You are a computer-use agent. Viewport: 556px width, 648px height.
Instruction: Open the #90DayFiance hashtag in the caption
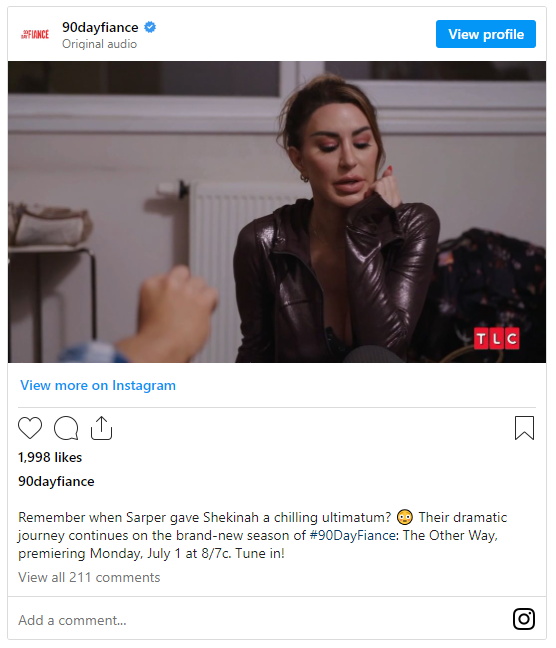(354, 535)
